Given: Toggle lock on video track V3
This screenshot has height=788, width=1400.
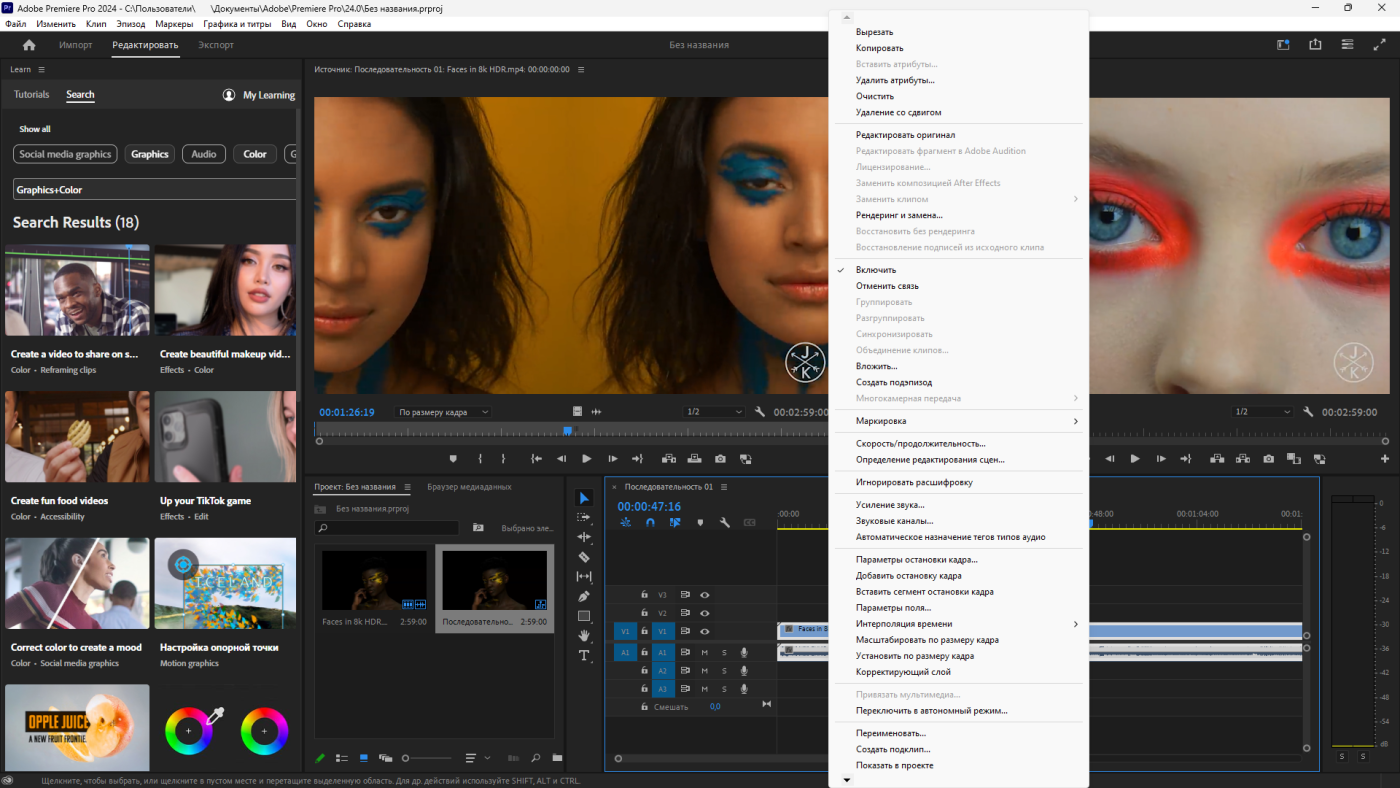Looking at the screenshot, I should click(644, 594).
